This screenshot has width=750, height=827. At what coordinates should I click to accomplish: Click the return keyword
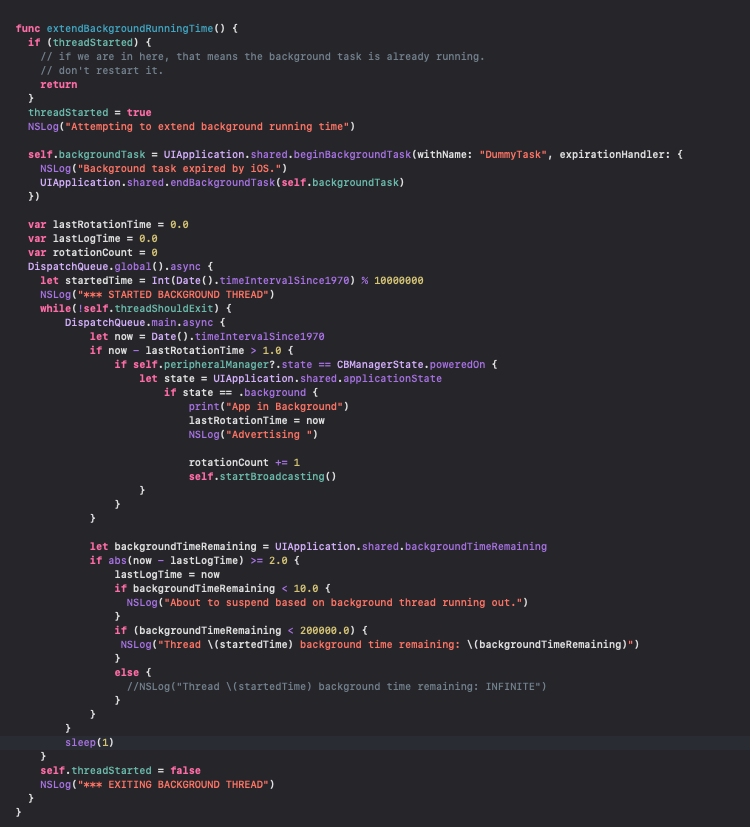(x=58, y=85)
